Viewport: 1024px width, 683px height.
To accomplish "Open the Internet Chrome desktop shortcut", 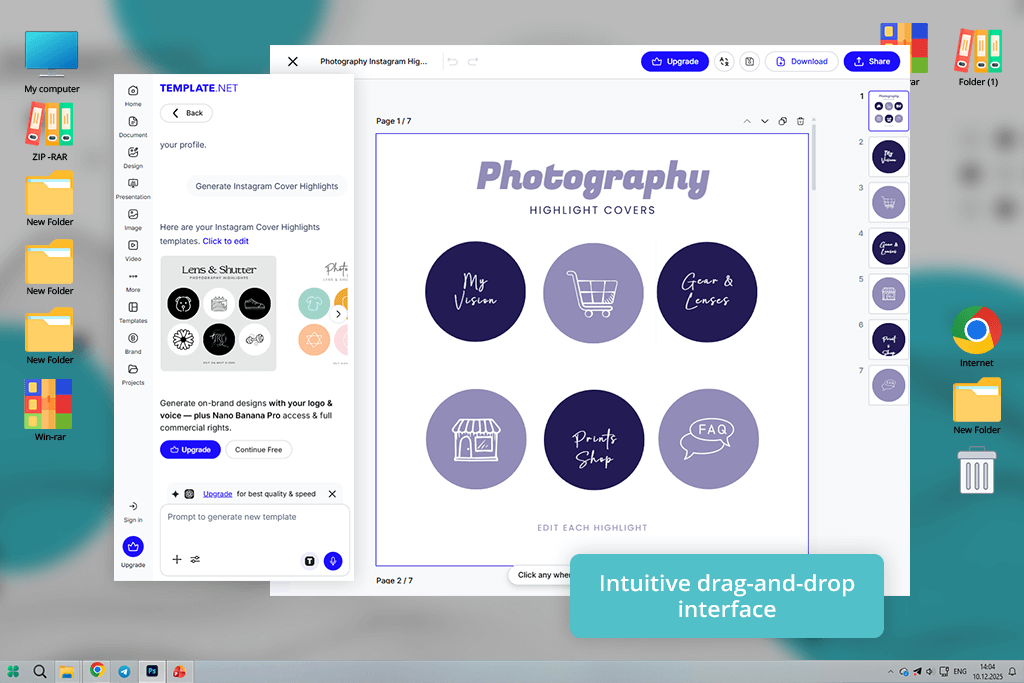I will (x=976, y=337).
